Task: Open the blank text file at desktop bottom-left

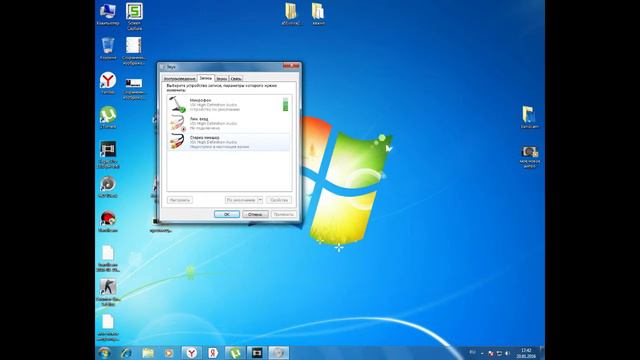Action: tap(108, 328)
